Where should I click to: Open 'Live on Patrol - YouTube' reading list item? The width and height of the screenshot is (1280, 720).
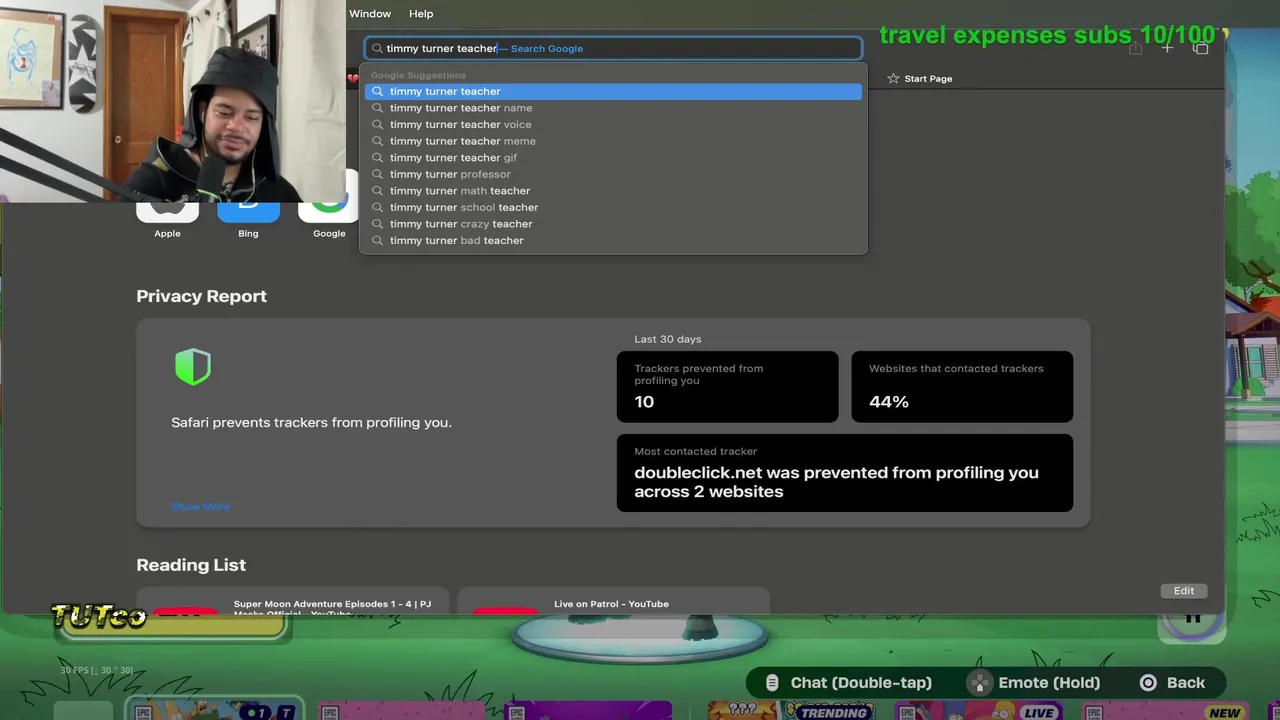[613, 602]
